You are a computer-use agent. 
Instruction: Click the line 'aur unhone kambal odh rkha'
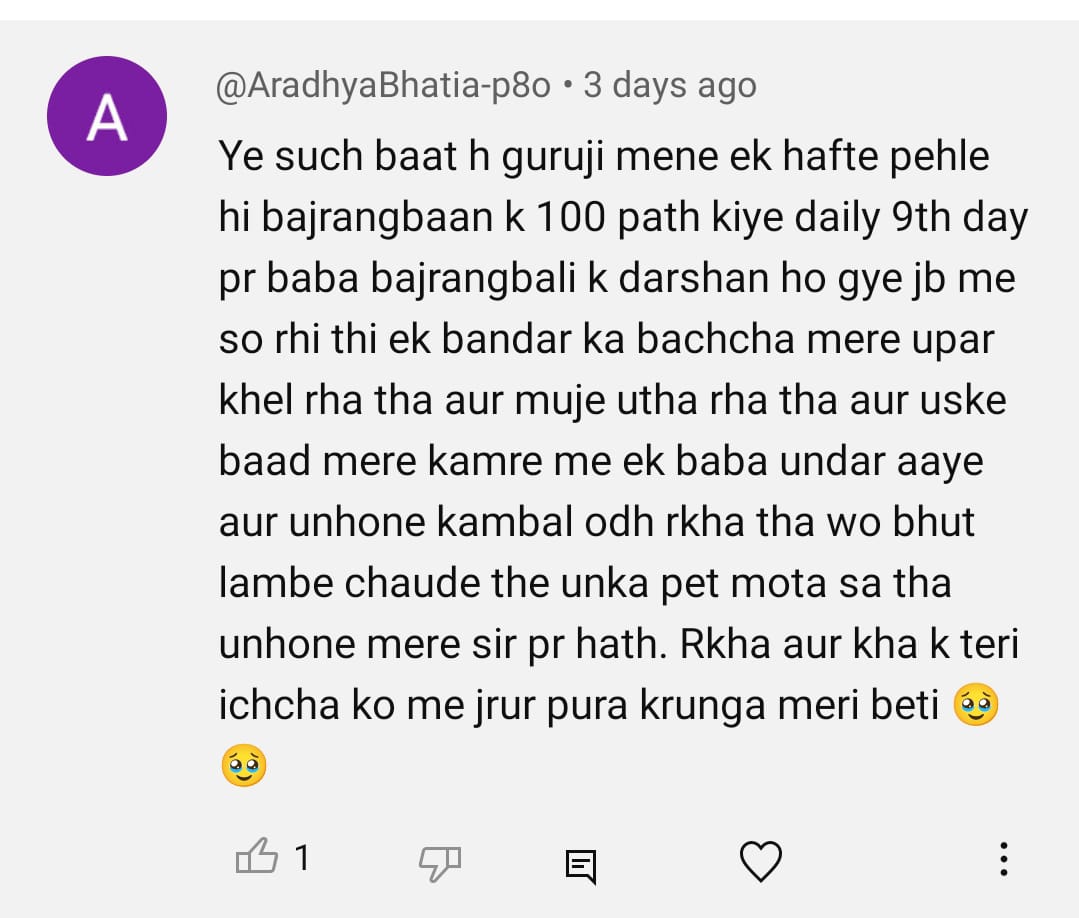point(597,523)
